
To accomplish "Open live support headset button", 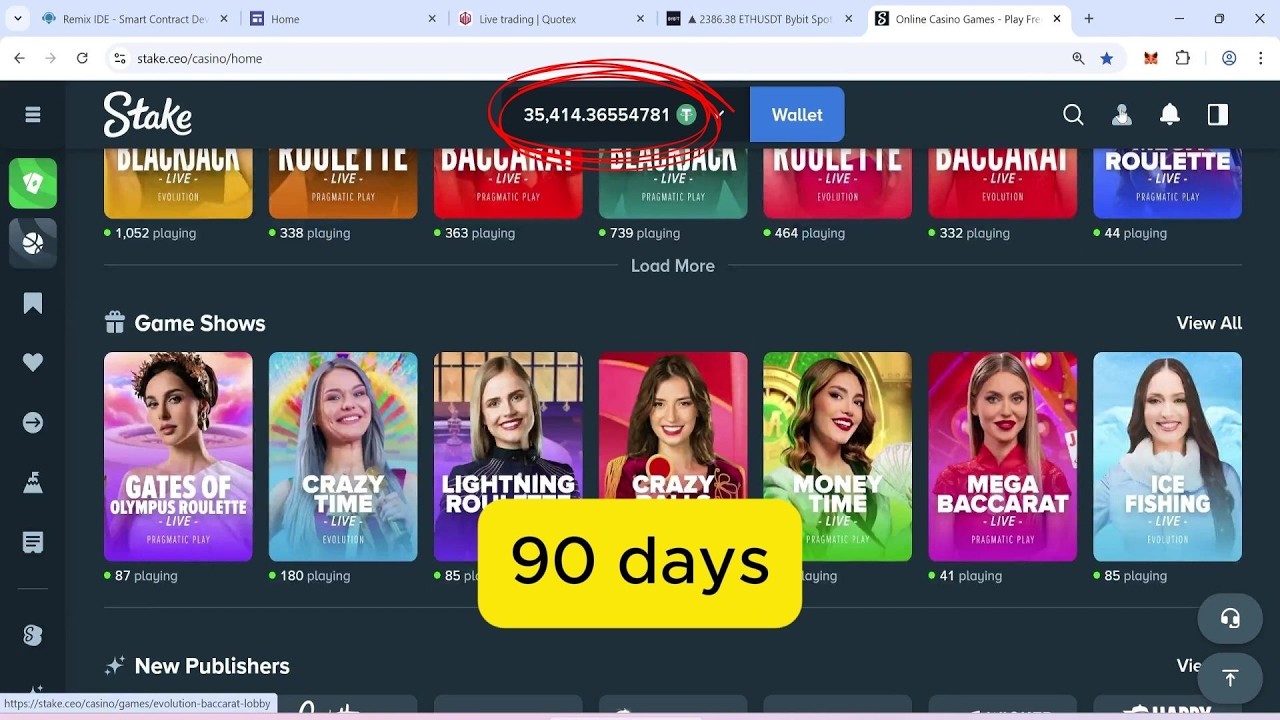I will pos(1230,619).
